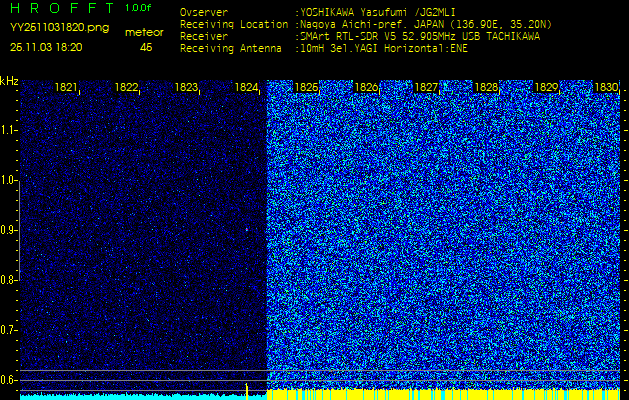Select the file name YY2511031820.png
The height and width of the screenshot is (400, 629).
click(59, 28)
